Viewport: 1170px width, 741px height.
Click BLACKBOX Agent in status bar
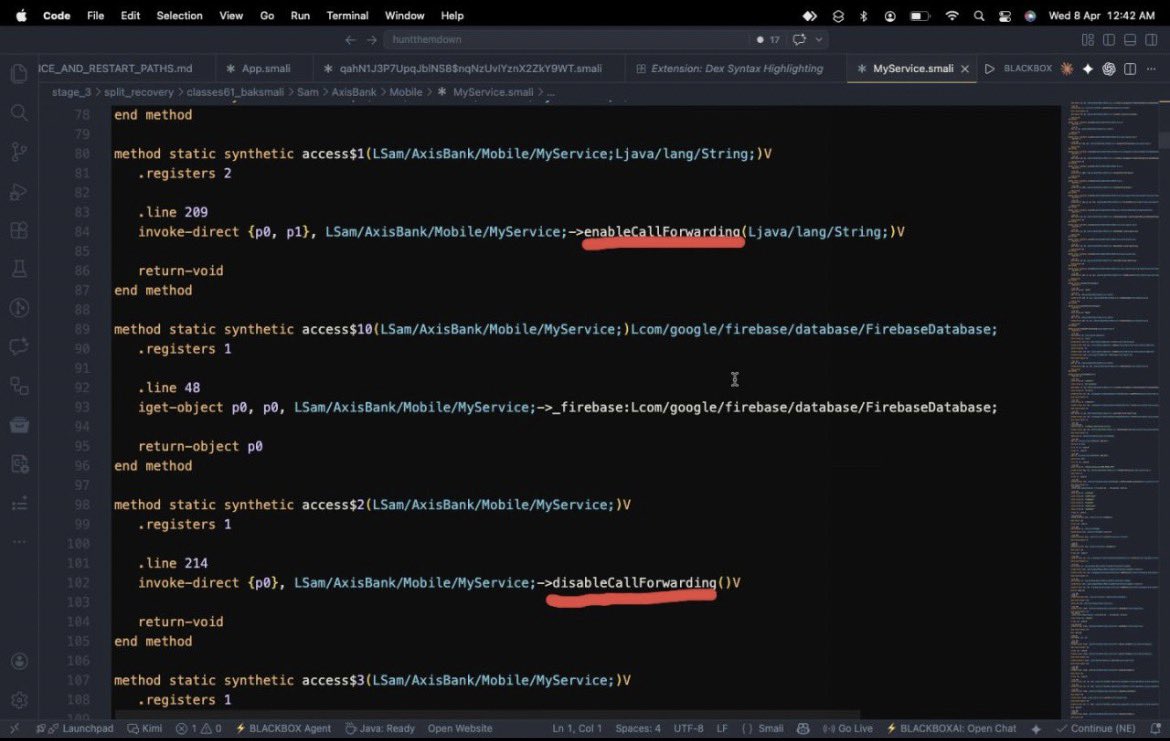[284, 728]
